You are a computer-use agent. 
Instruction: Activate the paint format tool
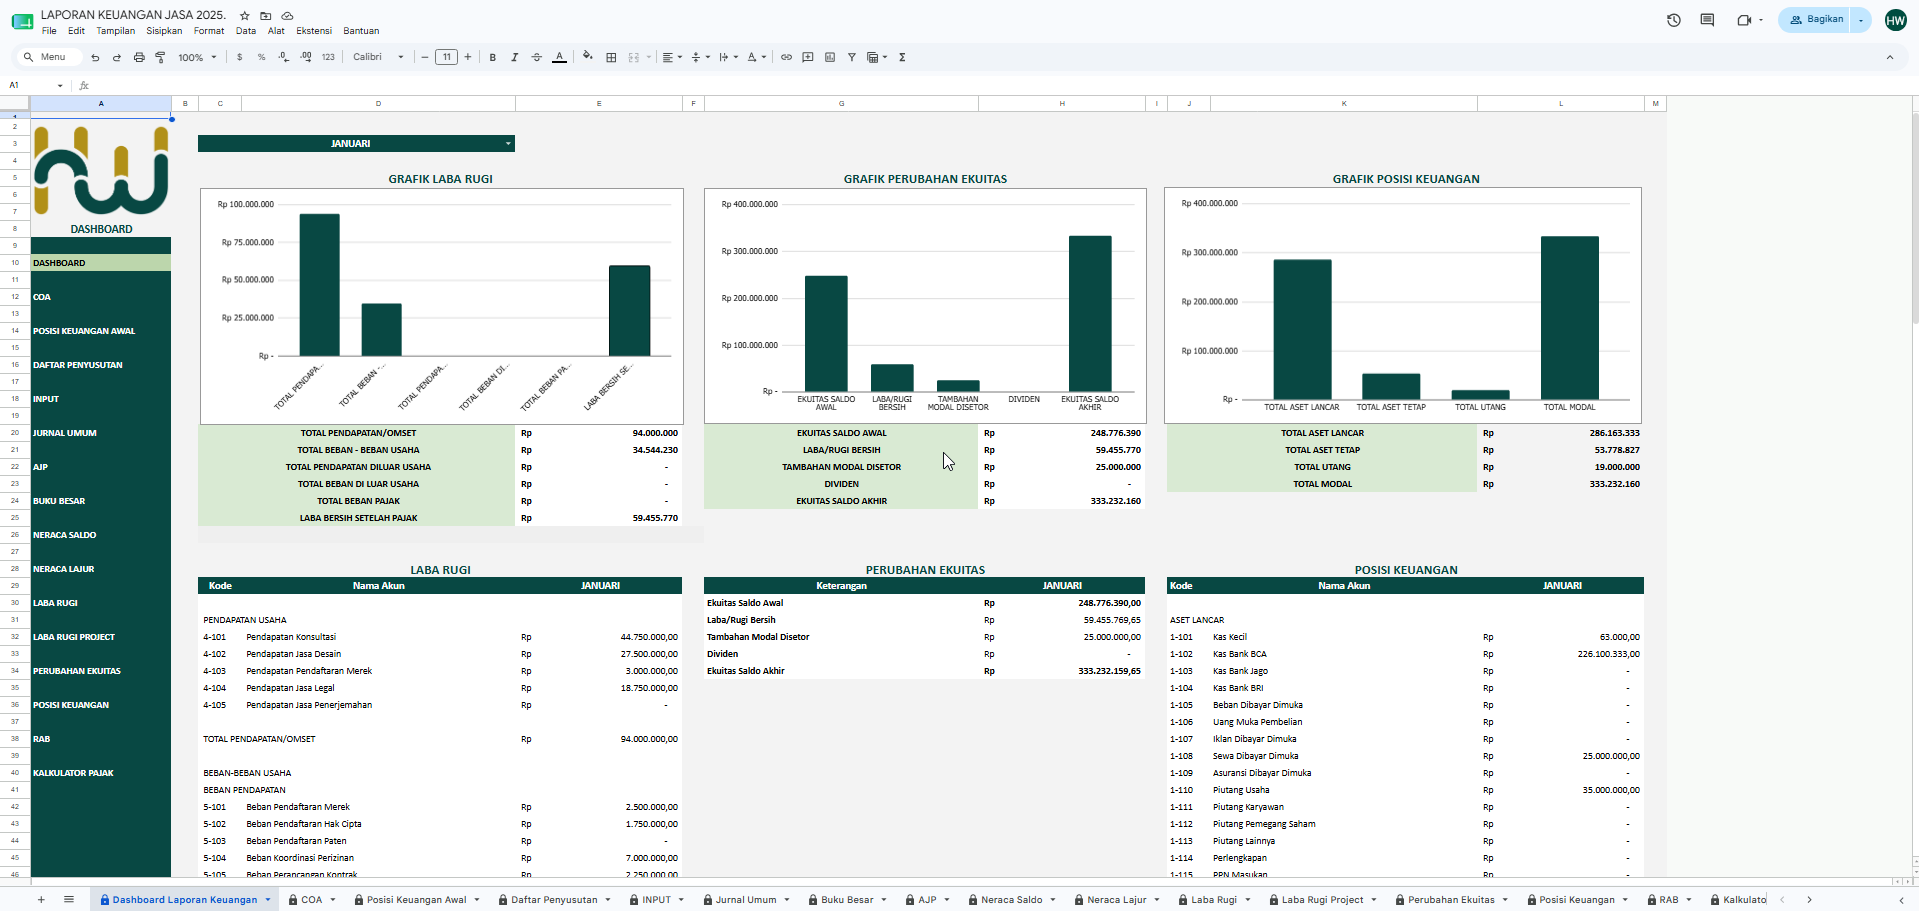pos(160,57)
